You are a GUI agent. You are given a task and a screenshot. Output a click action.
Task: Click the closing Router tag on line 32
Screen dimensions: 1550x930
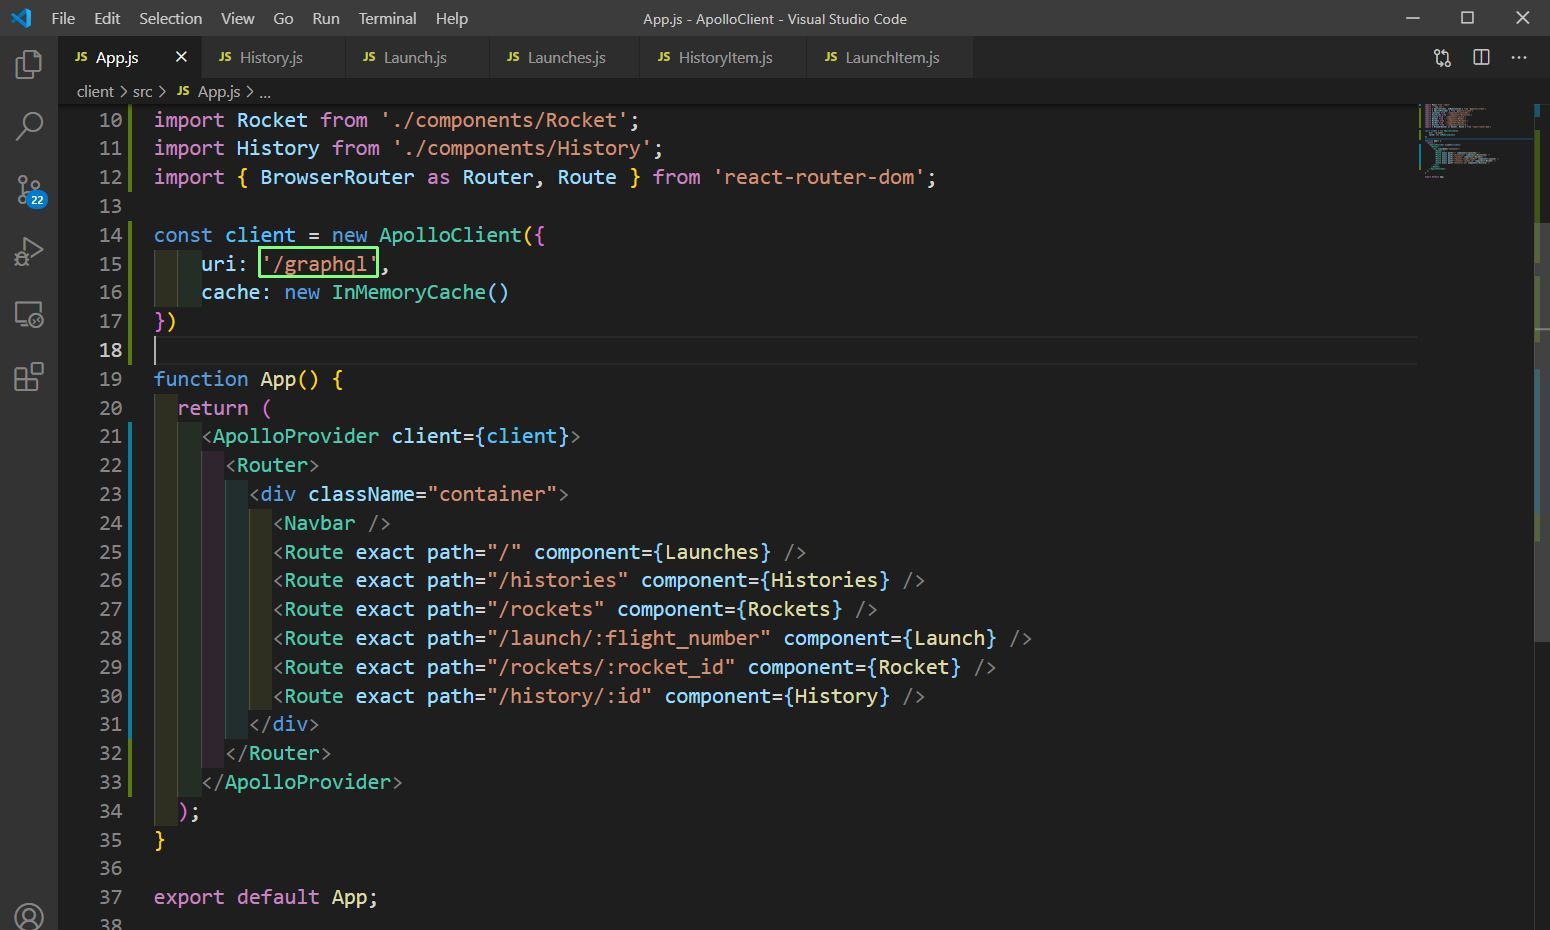[x=278, y=753]
